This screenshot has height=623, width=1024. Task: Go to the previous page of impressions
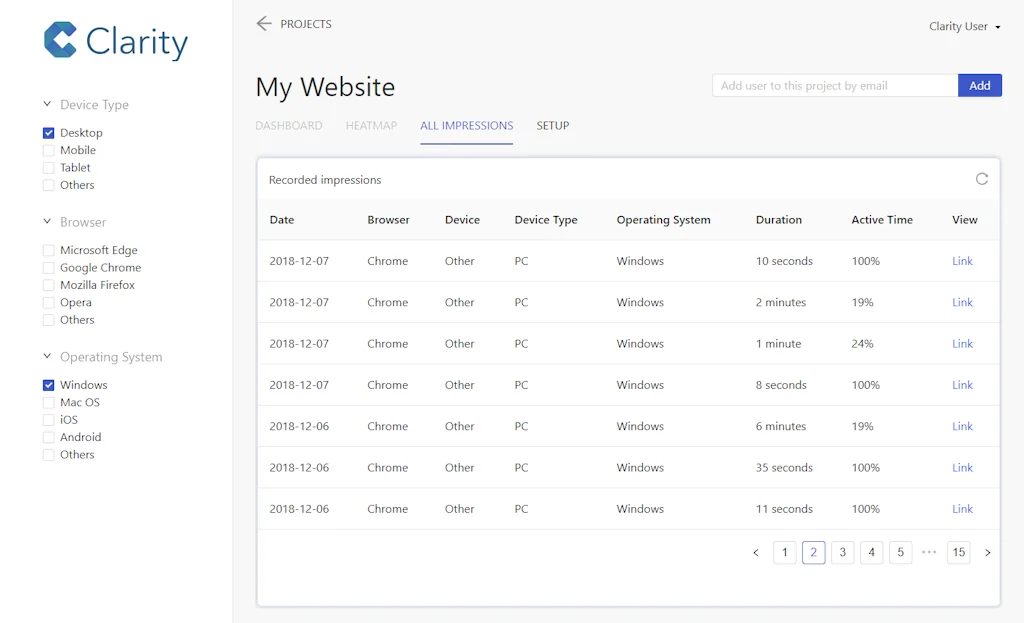(756, 552)
